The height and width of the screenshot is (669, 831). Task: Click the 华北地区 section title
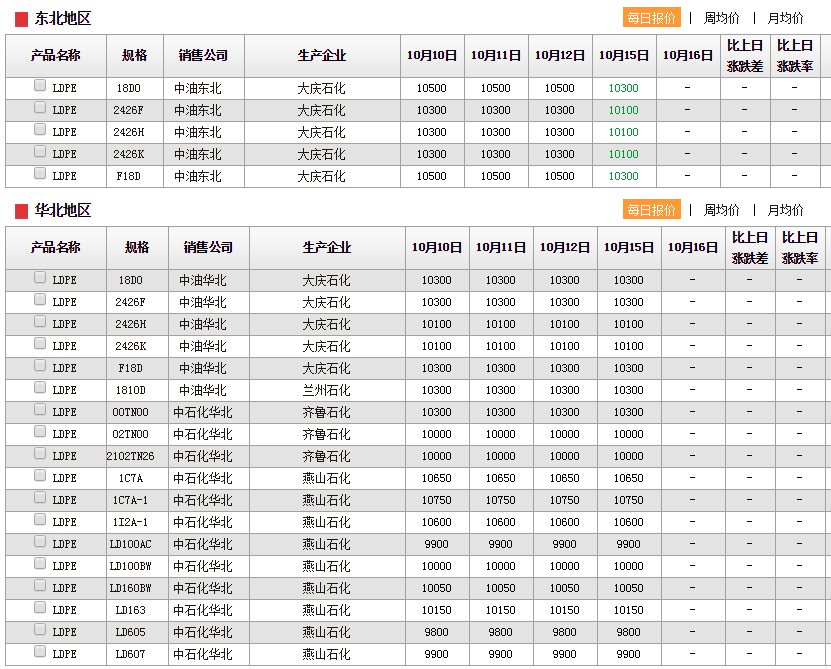tap(63, 210)
